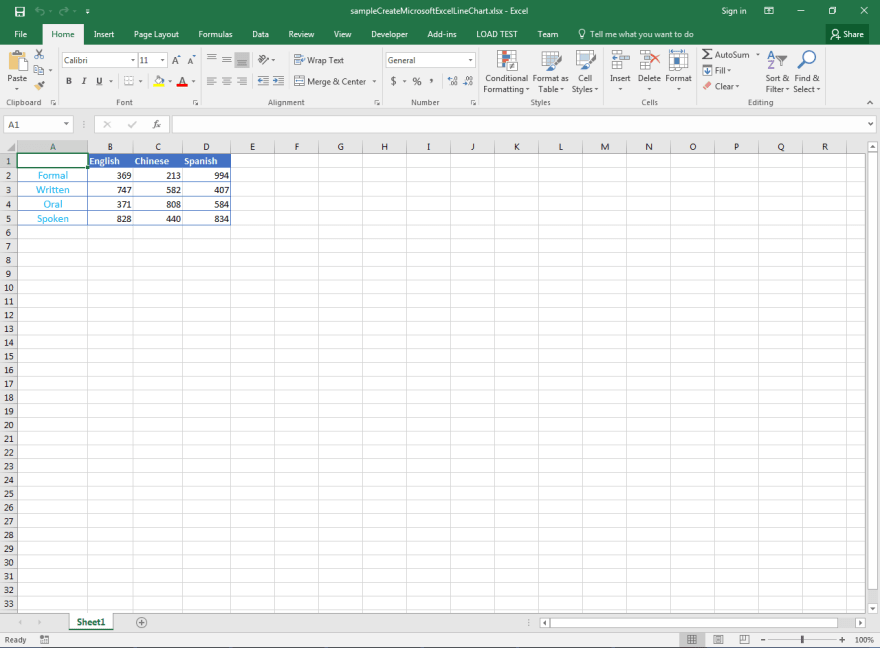Image resolution: width=880 pixels, height=648 pixels.
Task: Click the Save icon in title bar
Action: click(x=20, y=11)
